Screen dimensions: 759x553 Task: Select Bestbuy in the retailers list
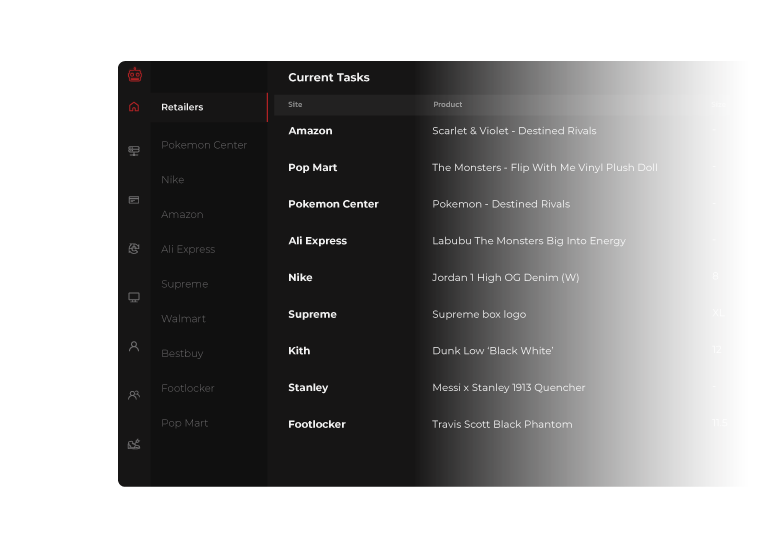pos(182,353)
